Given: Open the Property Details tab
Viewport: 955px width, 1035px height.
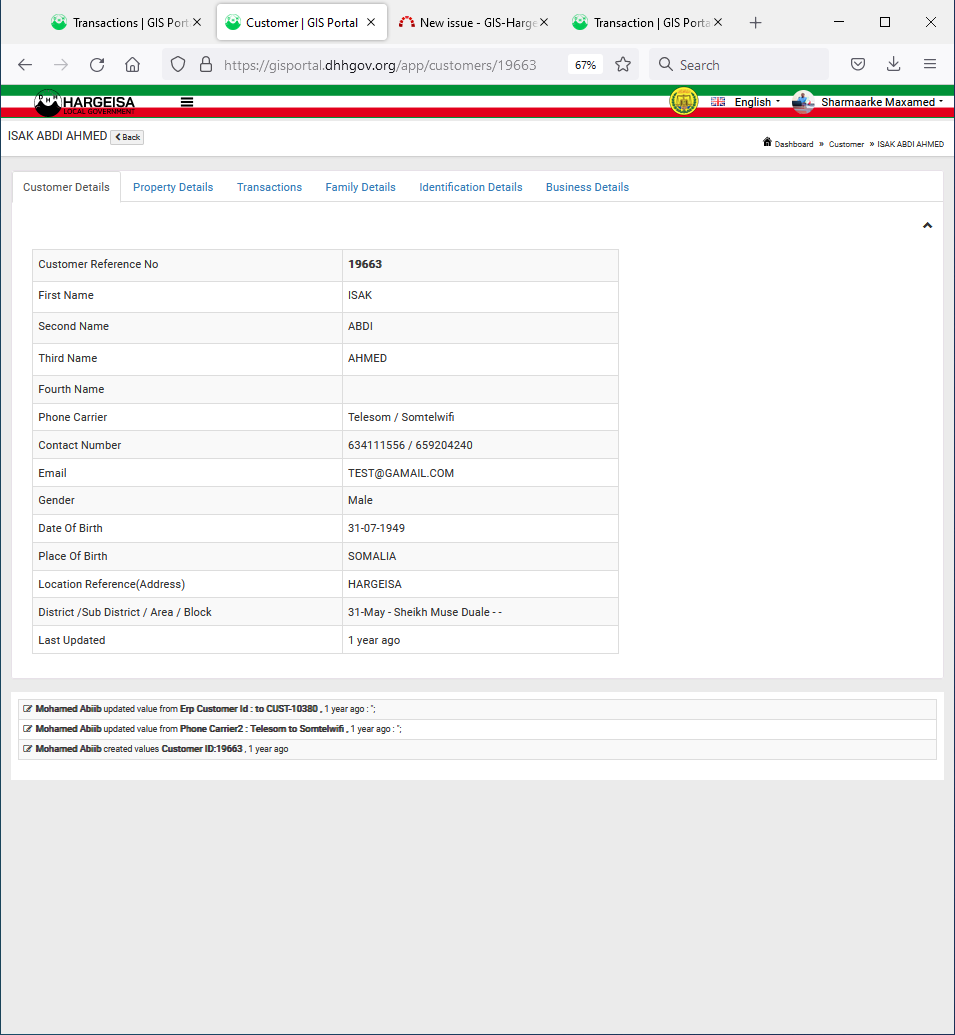Looking at the screenshot, I should click(x=173, y=187).
